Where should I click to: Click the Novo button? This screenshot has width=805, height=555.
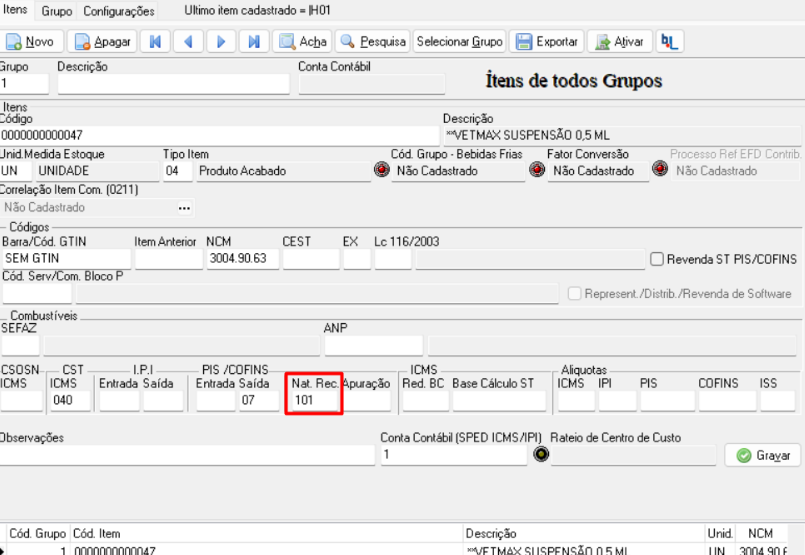click(x=31, y=42)
